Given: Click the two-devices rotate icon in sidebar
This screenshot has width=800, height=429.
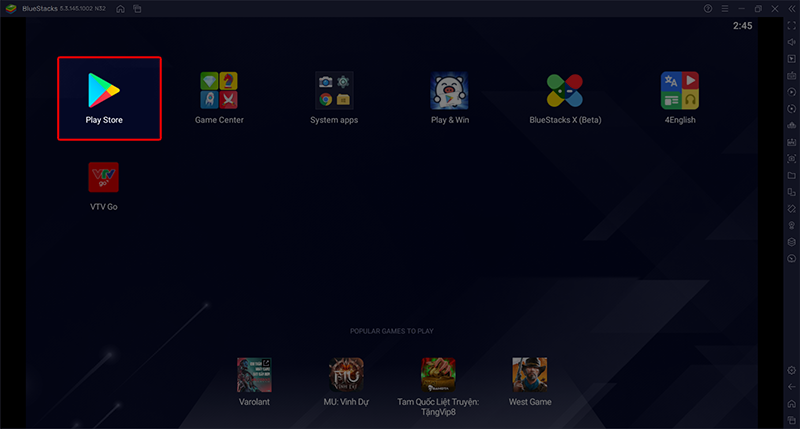Looking at the screenshot, I should tap(792, 192).
